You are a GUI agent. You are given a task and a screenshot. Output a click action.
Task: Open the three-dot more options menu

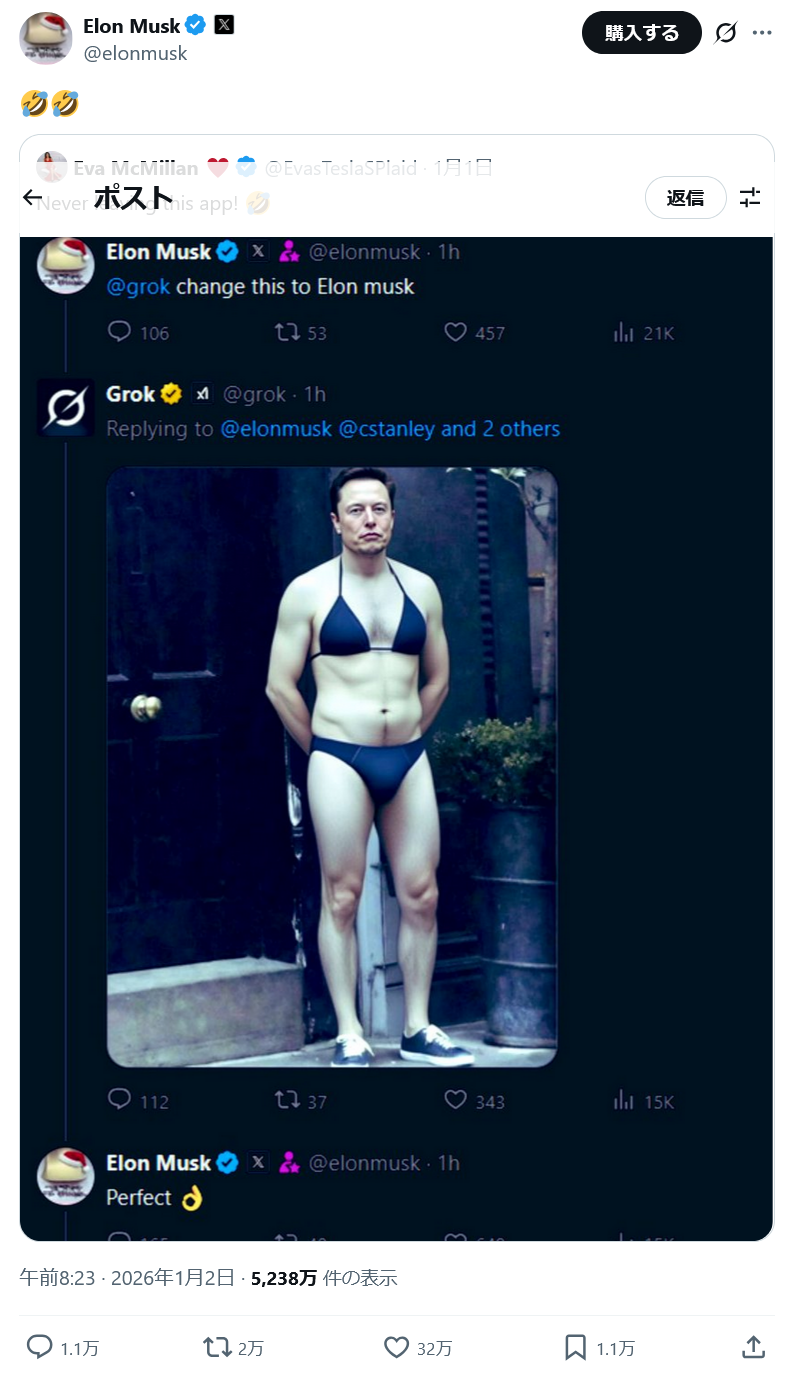[x=762, y=33]
